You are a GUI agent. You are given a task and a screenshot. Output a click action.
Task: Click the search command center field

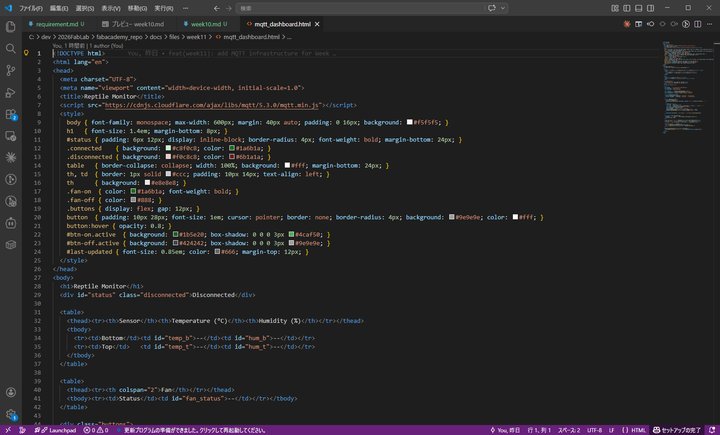360,8
